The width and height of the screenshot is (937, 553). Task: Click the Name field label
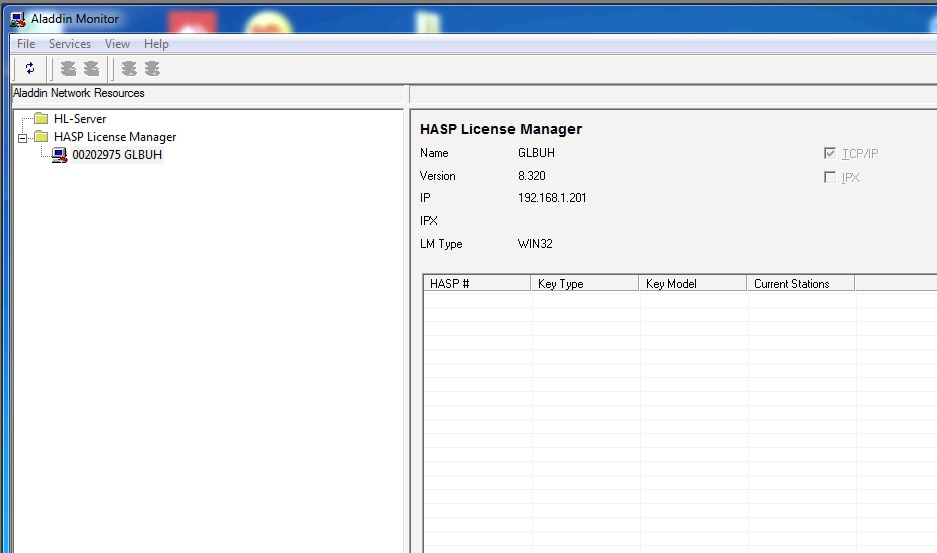pyautogui.click(x=434, y=153)
